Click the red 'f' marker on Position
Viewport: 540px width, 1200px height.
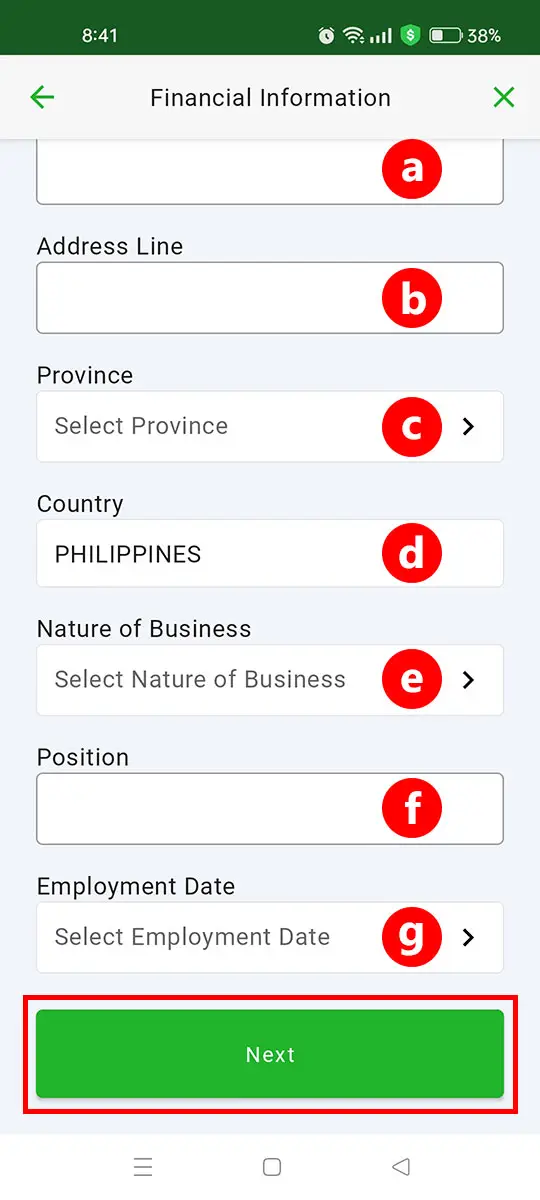(412, 808)
